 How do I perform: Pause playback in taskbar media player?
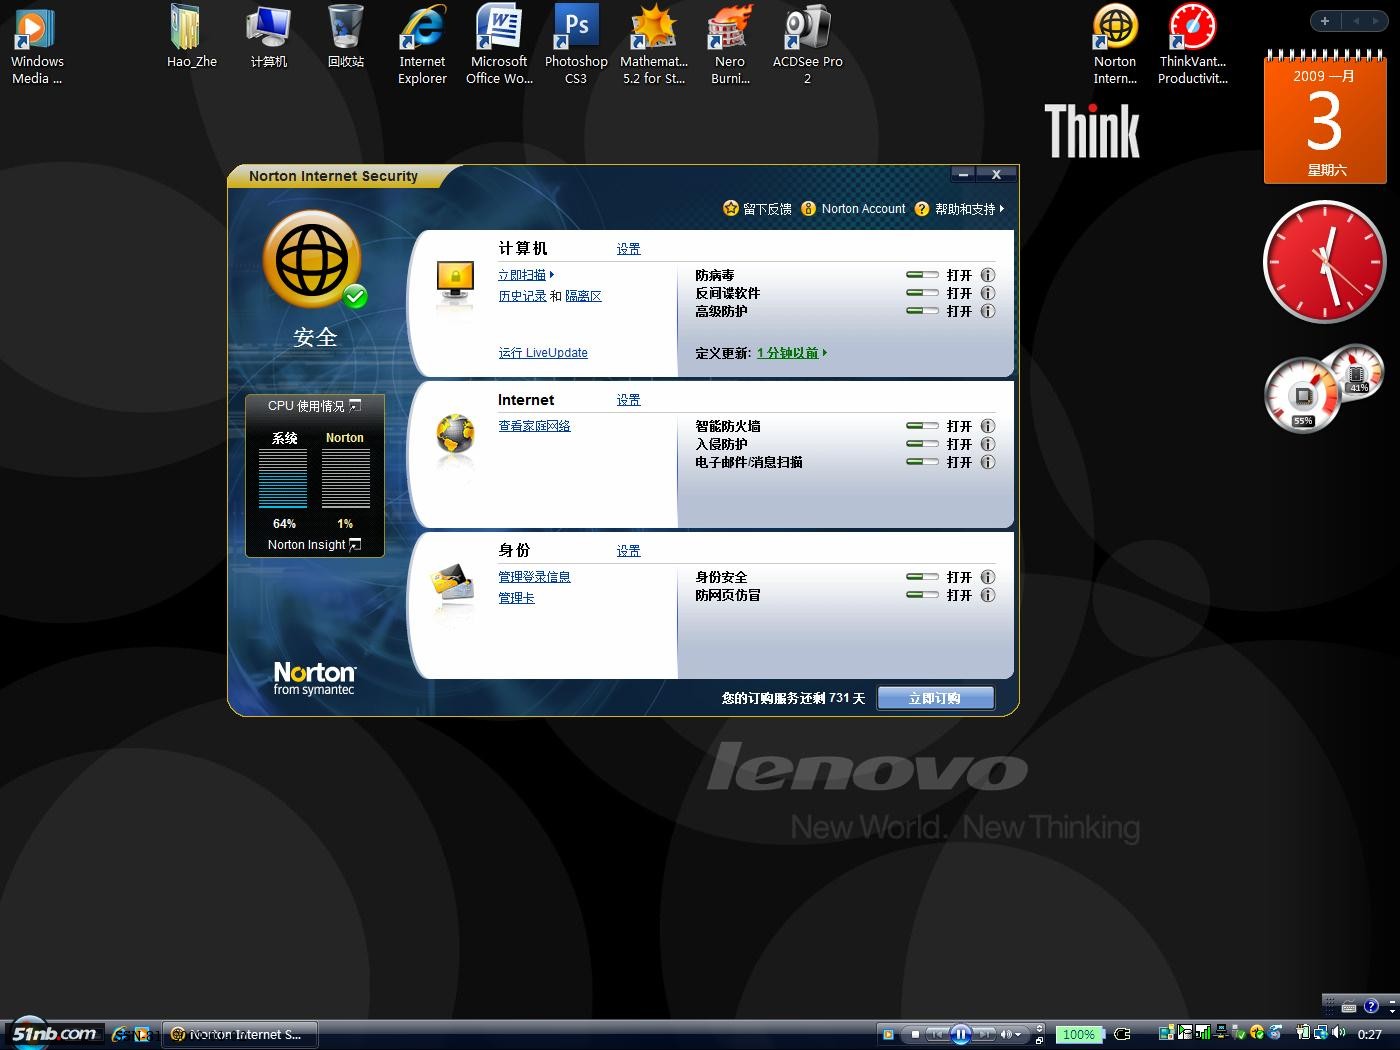click(x=960, y=1034)
